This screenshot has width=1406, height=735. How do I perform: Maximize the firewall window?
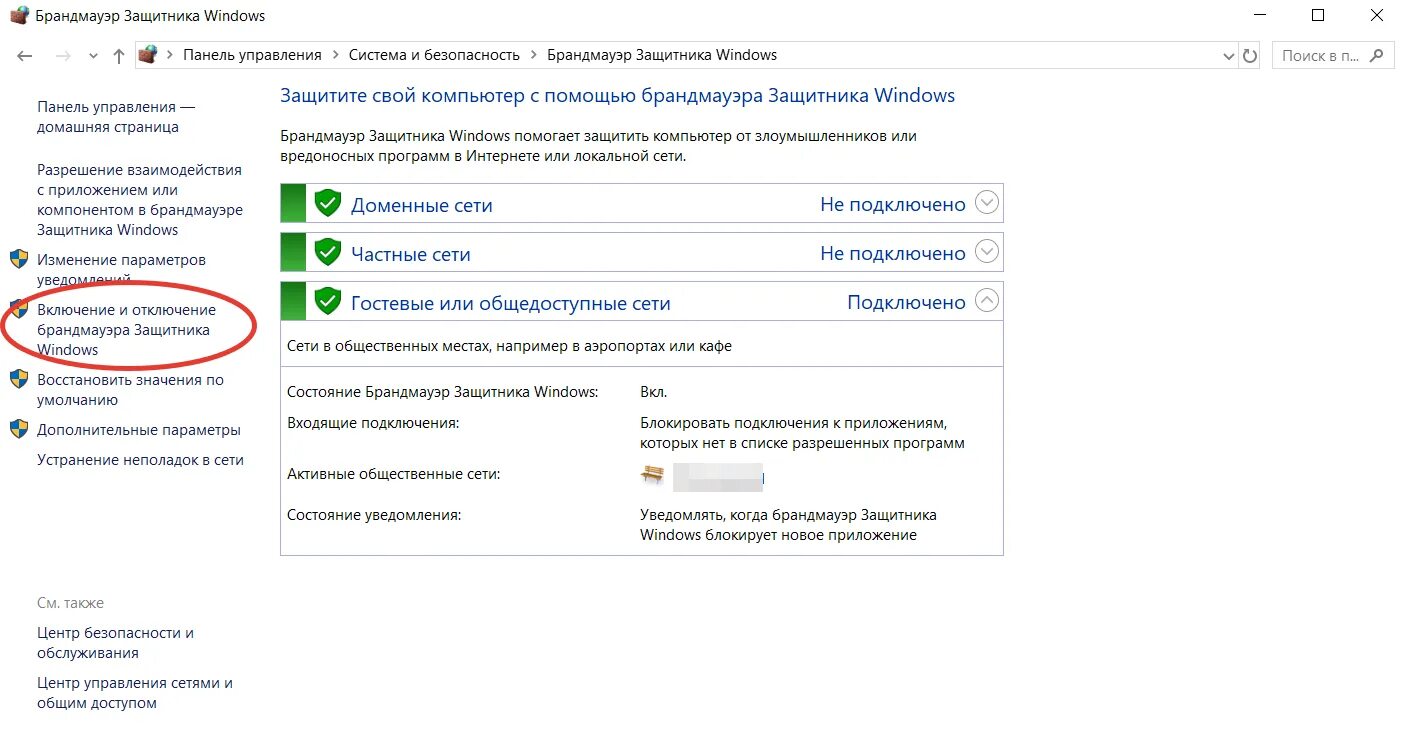(x=1318, y=16)
